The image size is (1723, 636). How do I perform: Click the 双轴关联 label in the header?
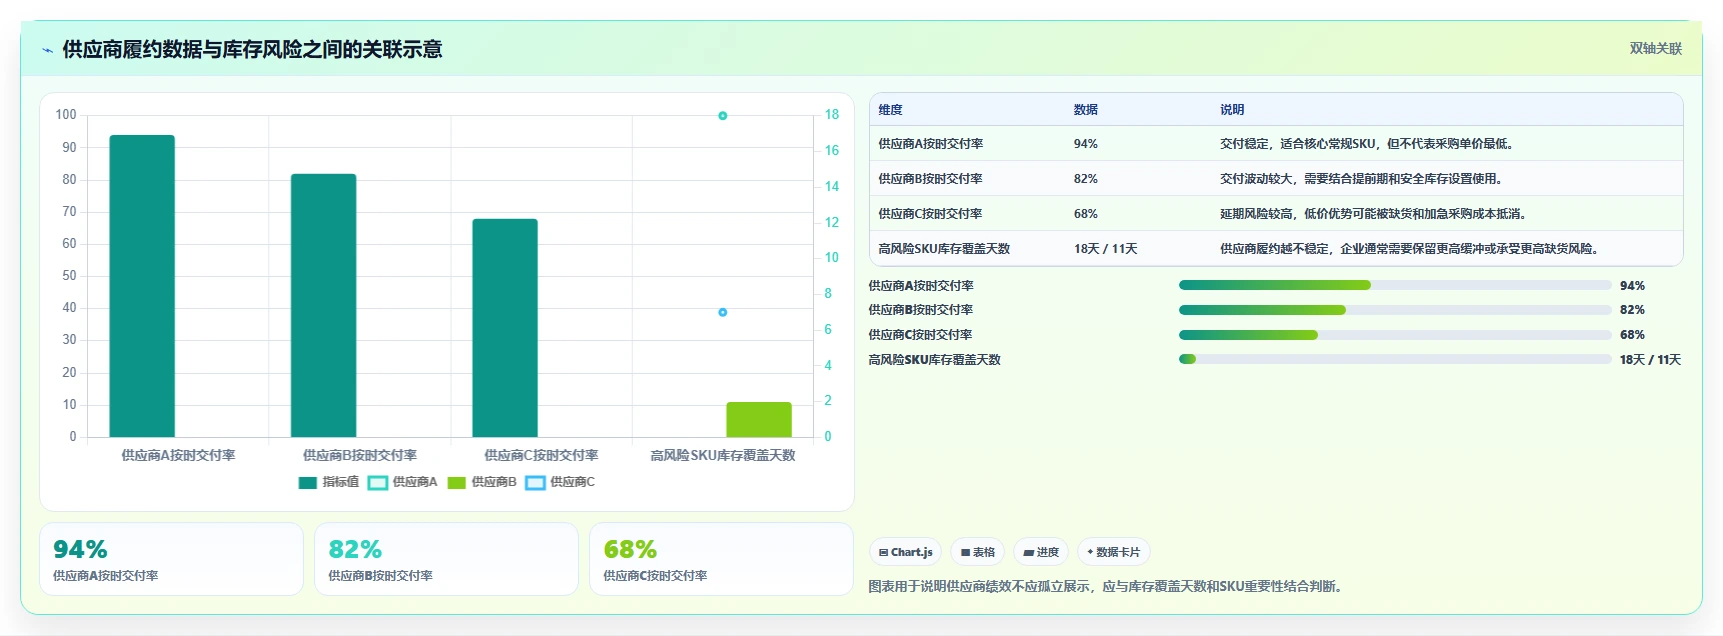coord(1655,49)
